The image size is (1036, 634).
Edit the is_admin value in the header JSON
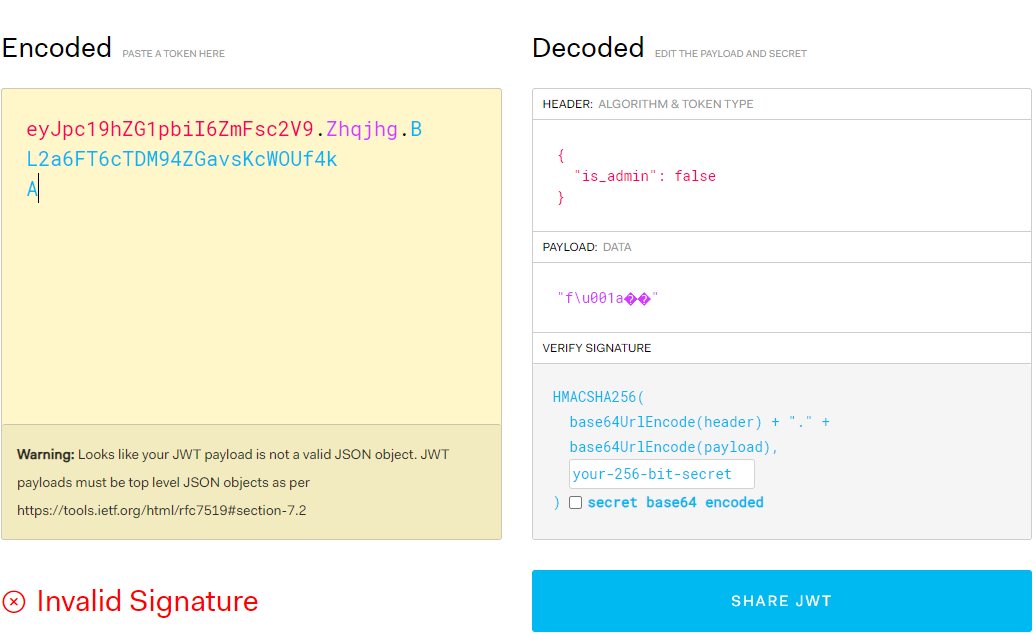694,176
